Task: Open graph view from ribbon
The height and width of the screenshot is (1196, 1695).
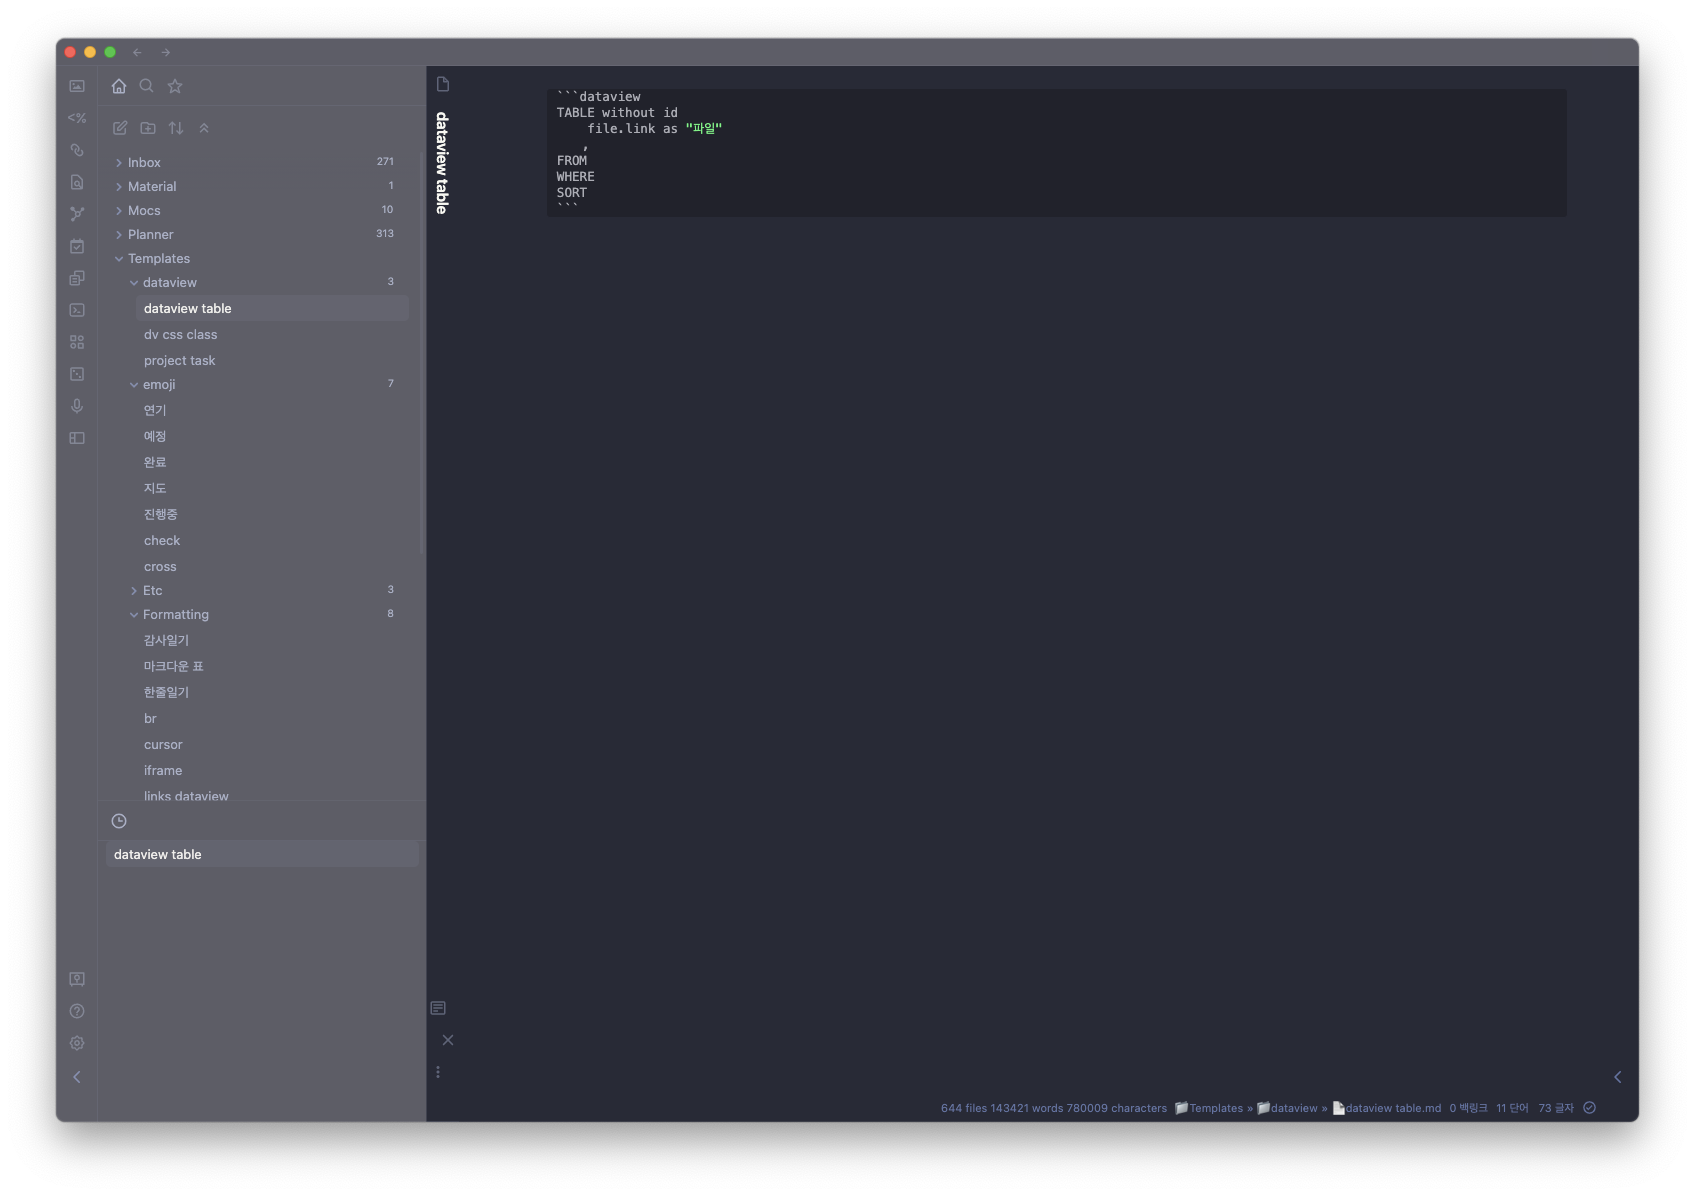Action: coord(77,214)
